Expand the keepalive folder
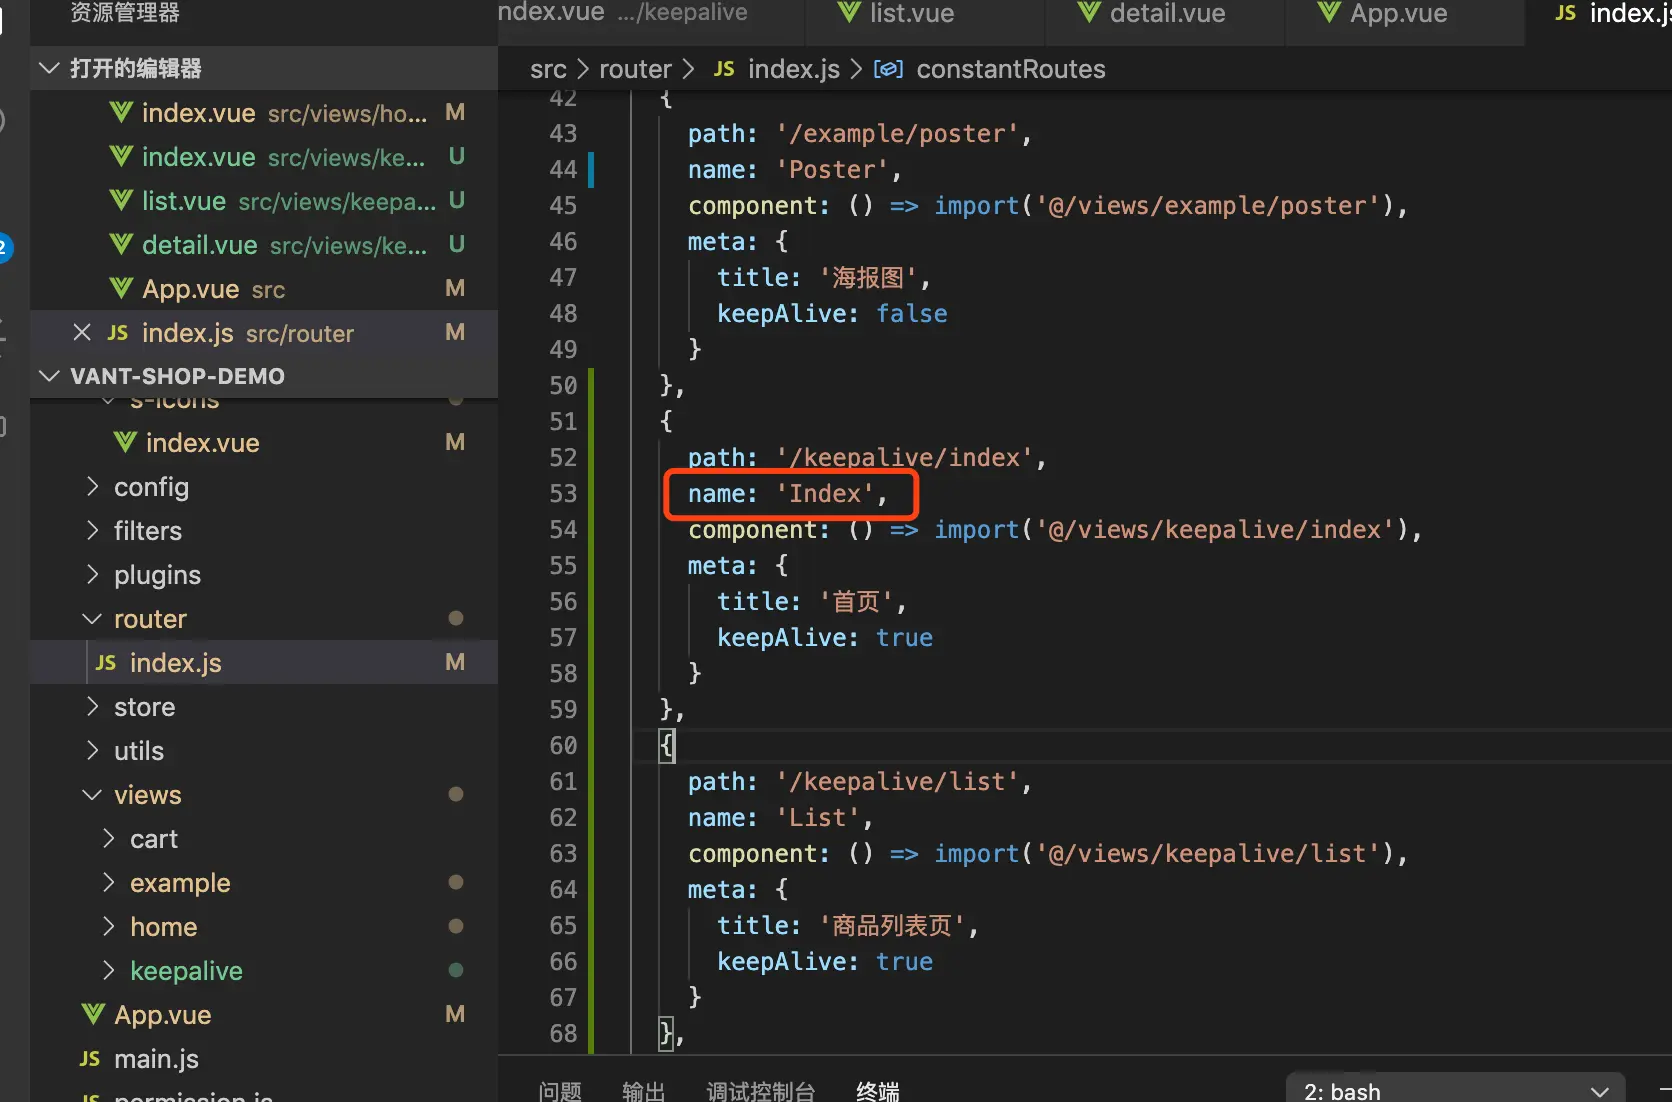This screenshot has width=1672, height=1102. [109, 970]
